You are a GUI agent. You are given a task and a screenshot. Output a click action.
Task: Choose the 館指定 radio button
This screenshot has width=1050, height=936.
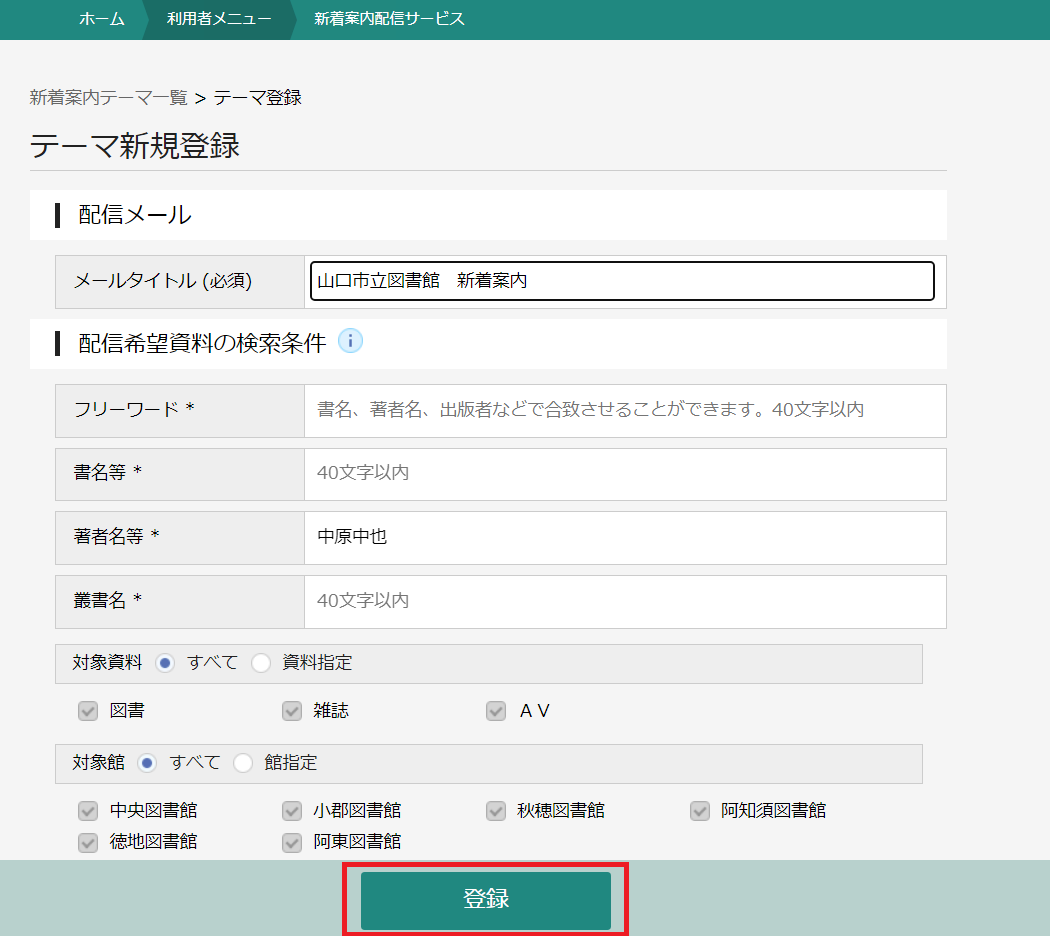243,763
